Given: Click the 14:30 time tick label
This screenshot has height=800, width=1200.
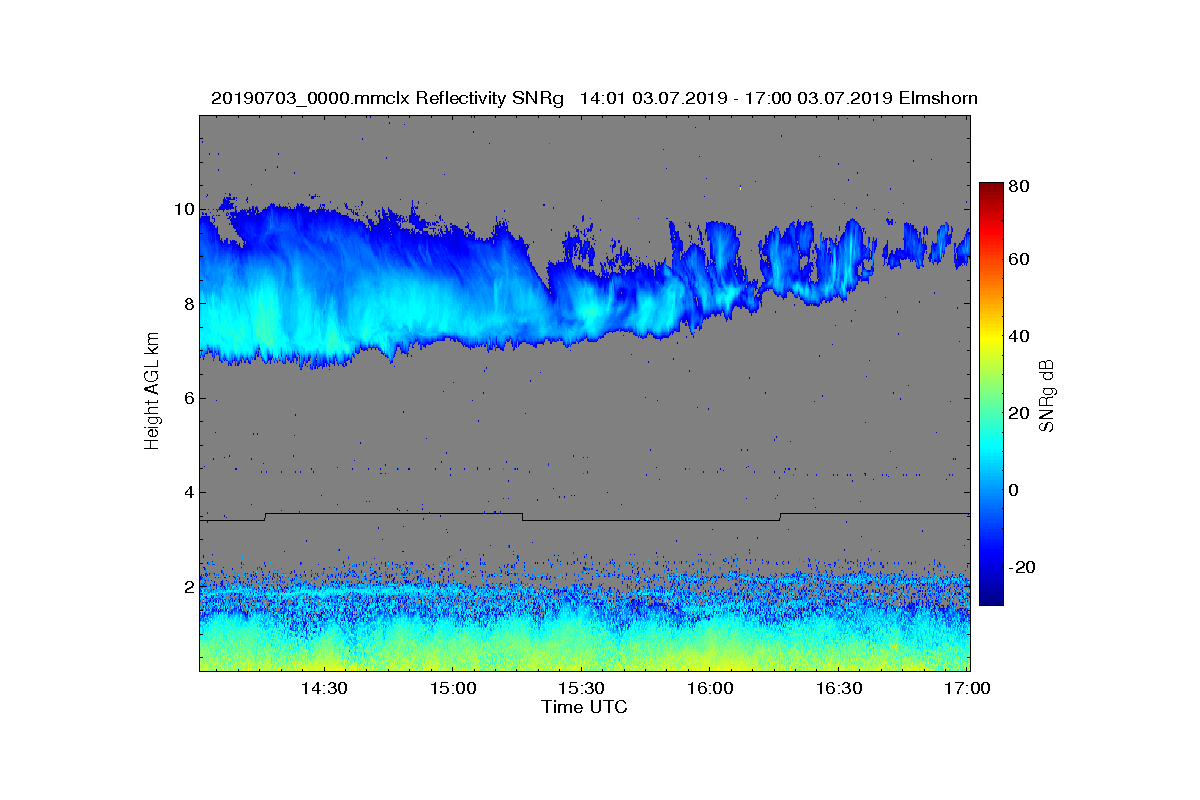Looking at the screenshot, I should click(324, 689).
